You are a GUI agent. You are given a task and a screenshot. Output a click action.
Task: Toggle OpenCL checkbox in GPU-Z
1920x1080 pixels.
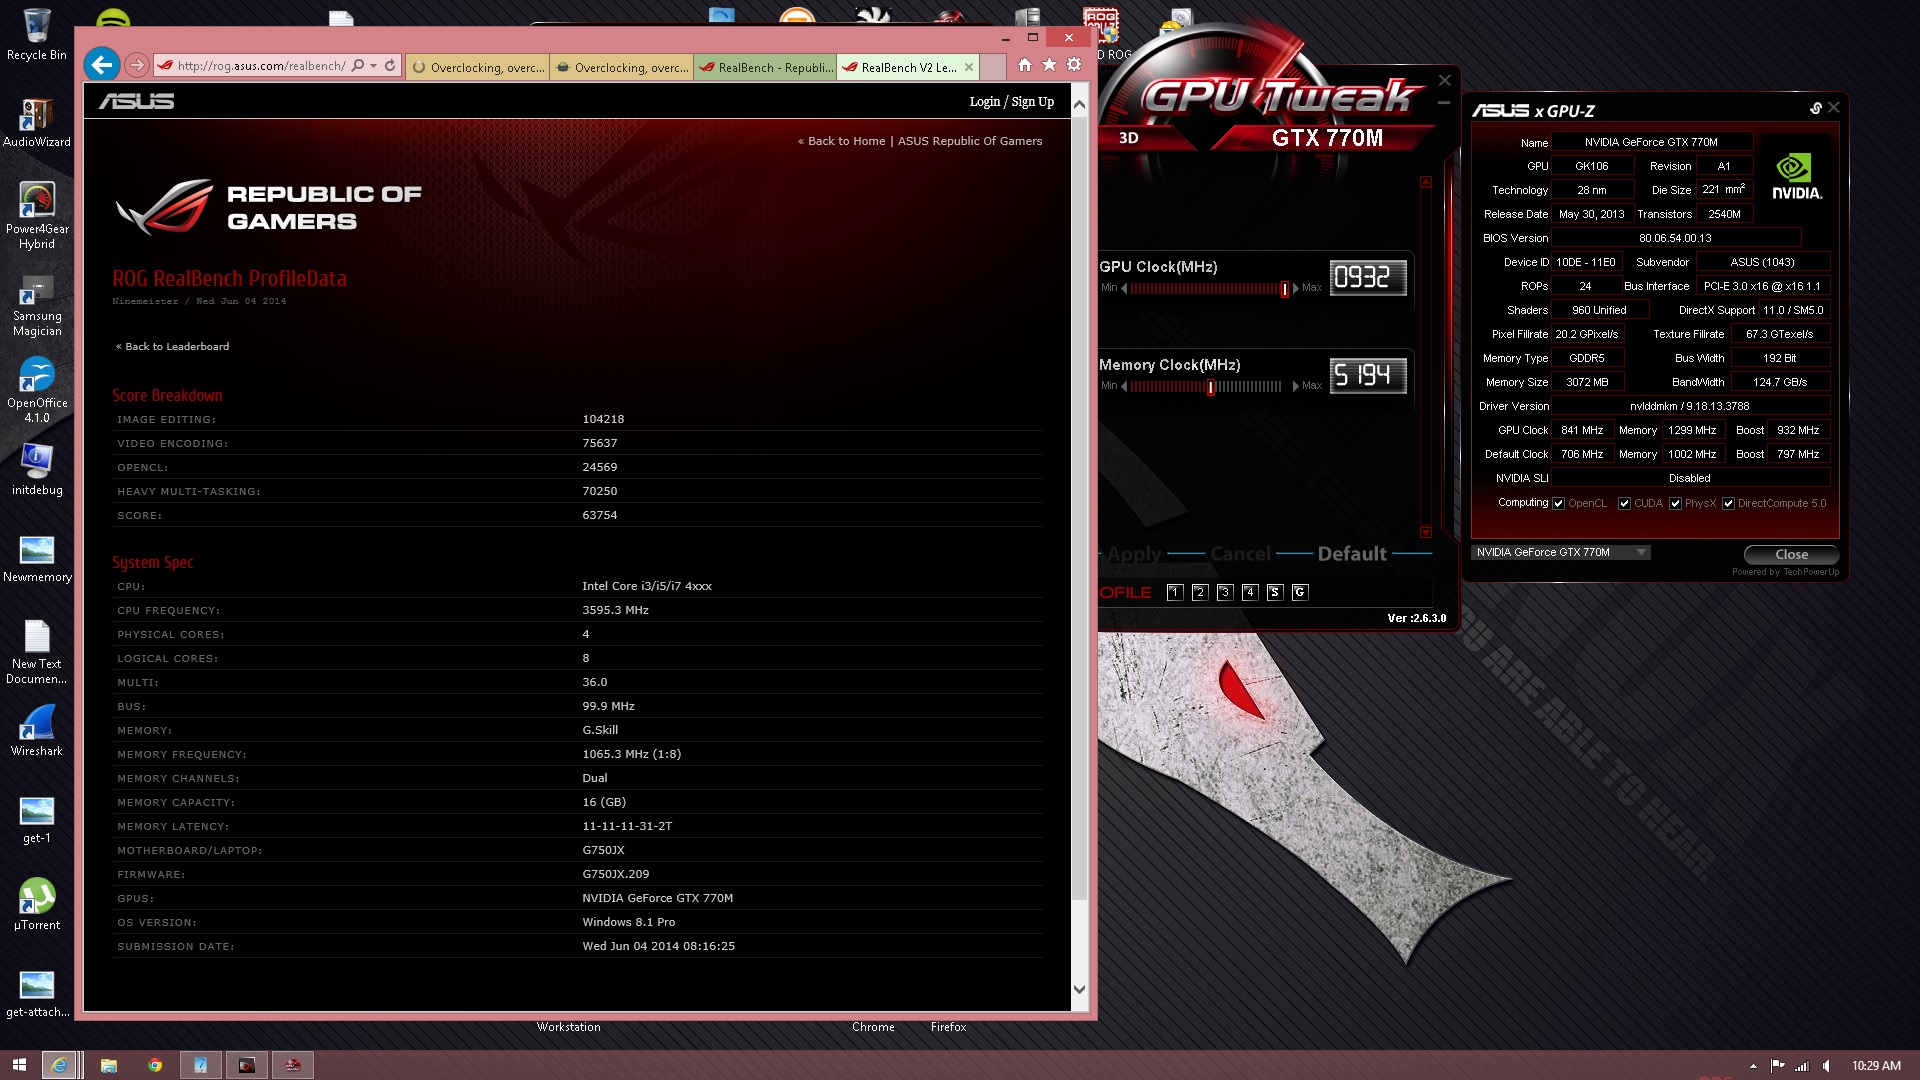click(x=1558, y=504)
